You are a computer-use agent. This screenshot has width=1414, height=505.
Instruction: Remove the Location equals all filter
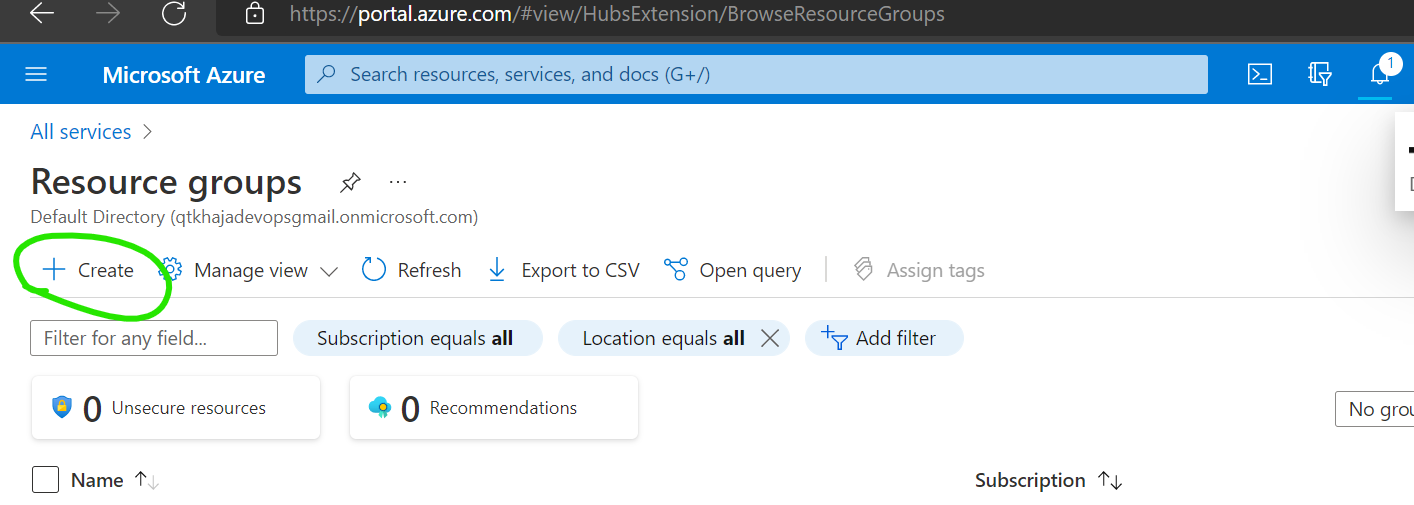click(770, 338)
